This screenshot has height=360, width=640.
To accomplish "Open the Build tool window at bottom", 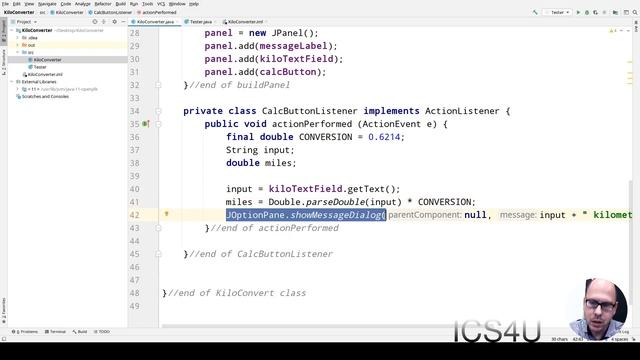I will point(80,331).
